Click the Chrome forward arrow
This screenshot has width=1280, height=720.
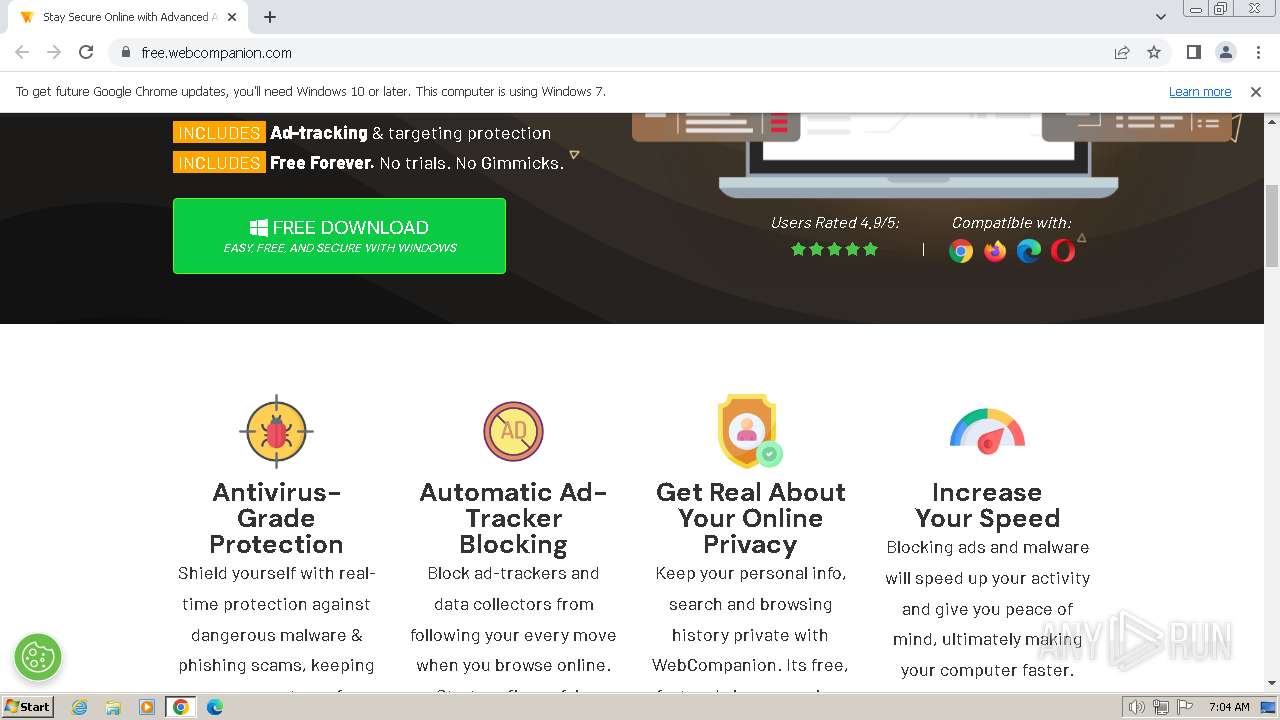tap(54, 53)
